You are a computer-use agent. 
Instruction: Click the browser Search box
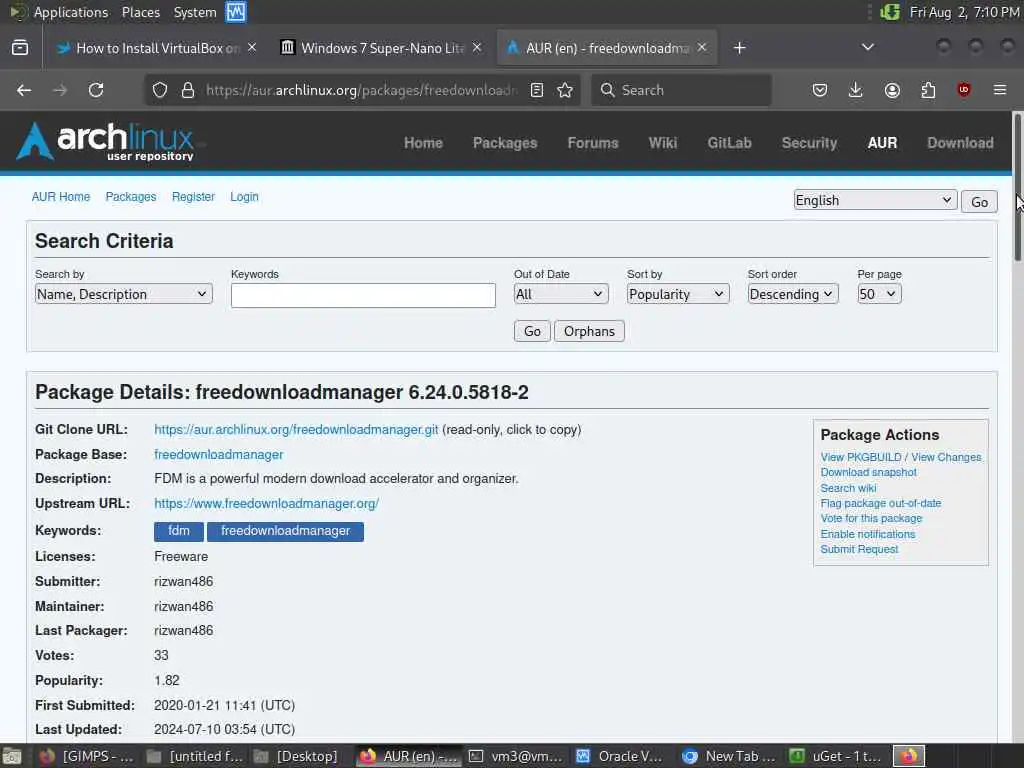(682, 90)
